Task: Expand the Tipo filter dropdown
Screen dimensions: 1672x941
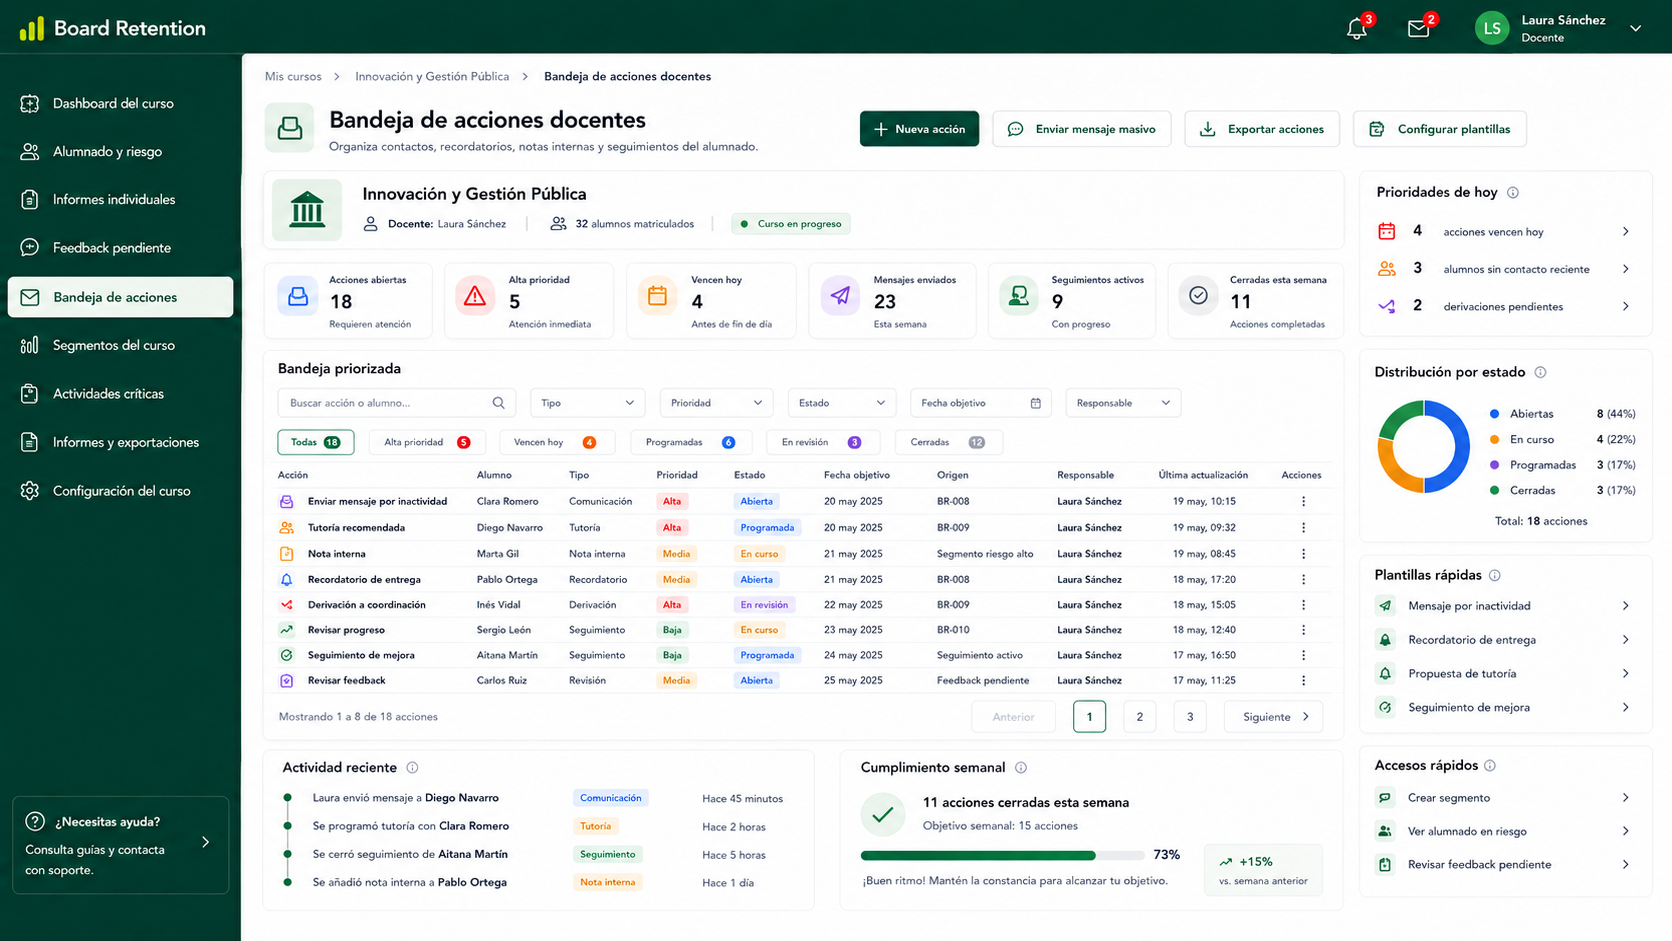Action: (x=587, y=403)
